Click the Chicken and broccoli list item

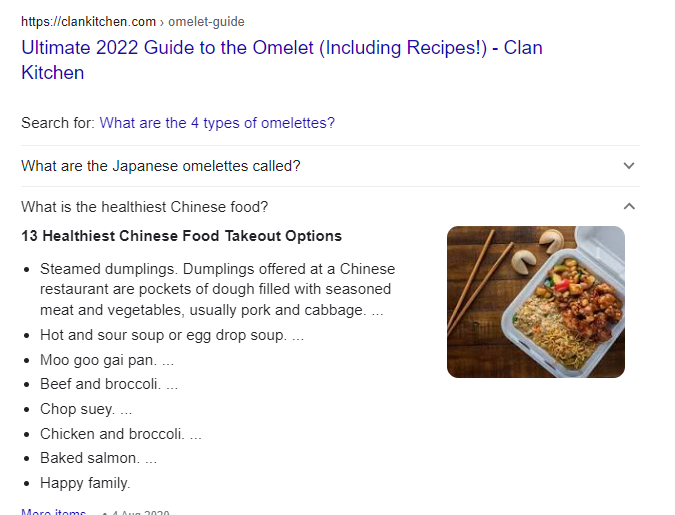click(121, 434)
